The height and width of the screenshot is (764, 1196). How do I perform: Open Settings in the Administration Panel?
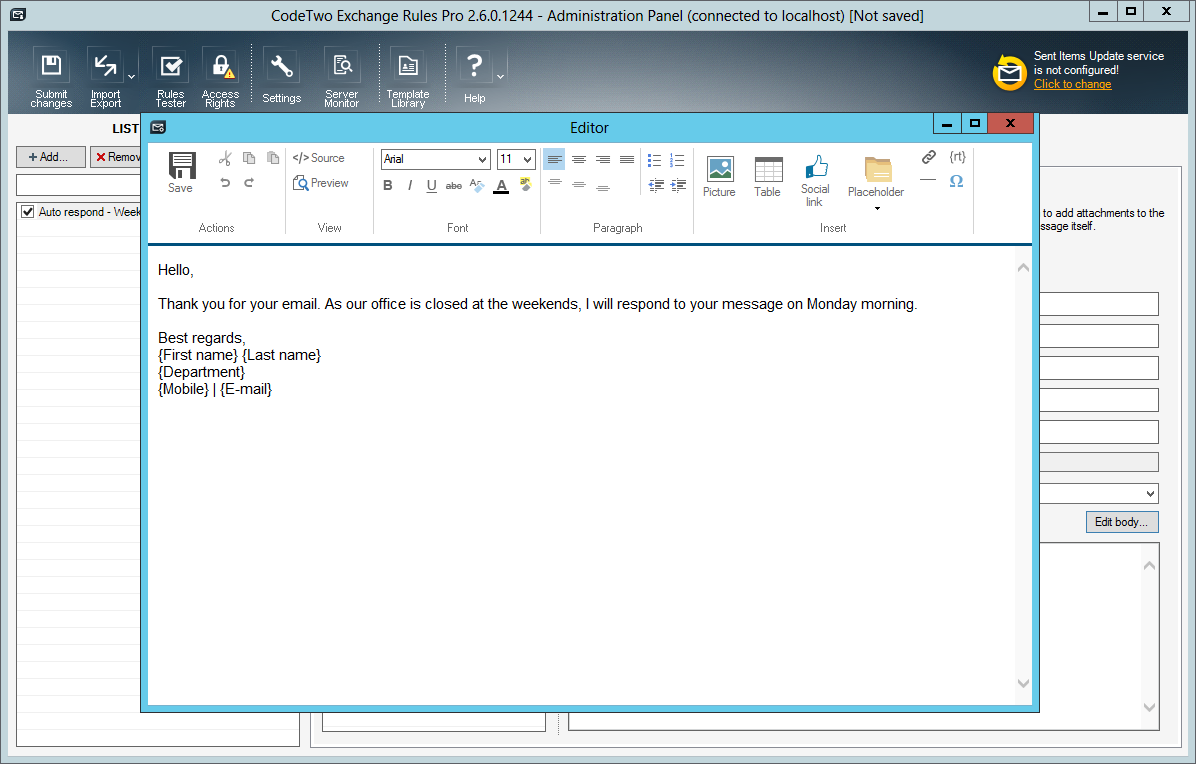(x=281, y=76)
